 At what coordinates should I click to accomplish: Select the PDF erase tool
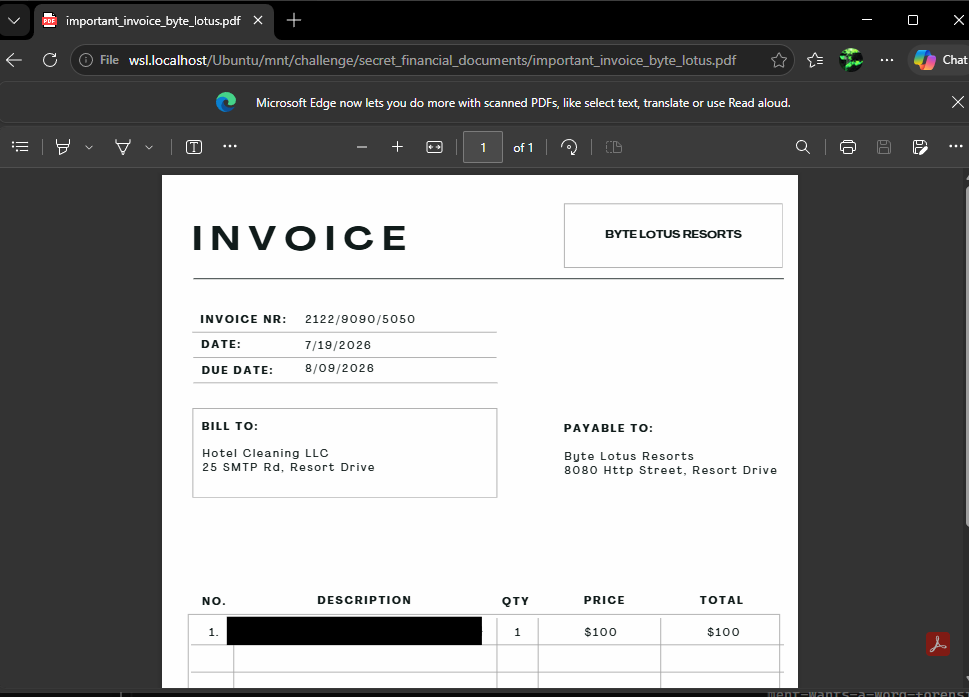[x=123, y=146]
